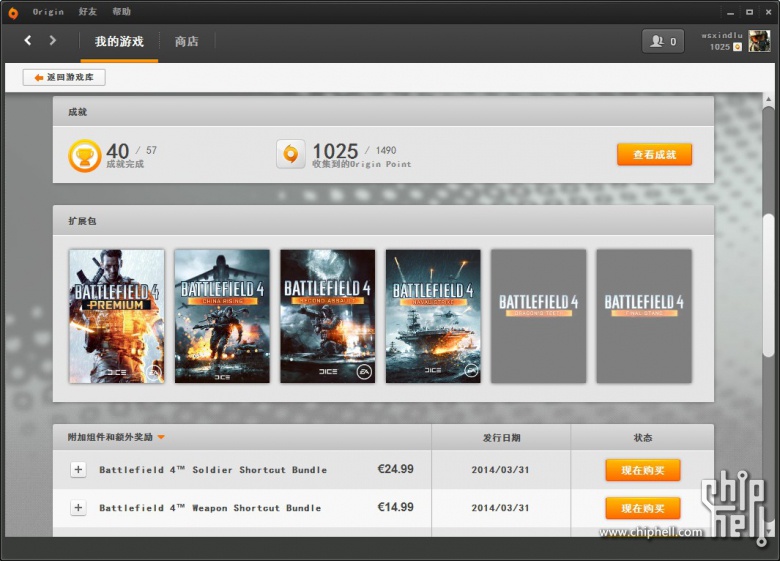Click the €14.99 price
This screenshot has height=561, width=780.
tap(395, 507)
